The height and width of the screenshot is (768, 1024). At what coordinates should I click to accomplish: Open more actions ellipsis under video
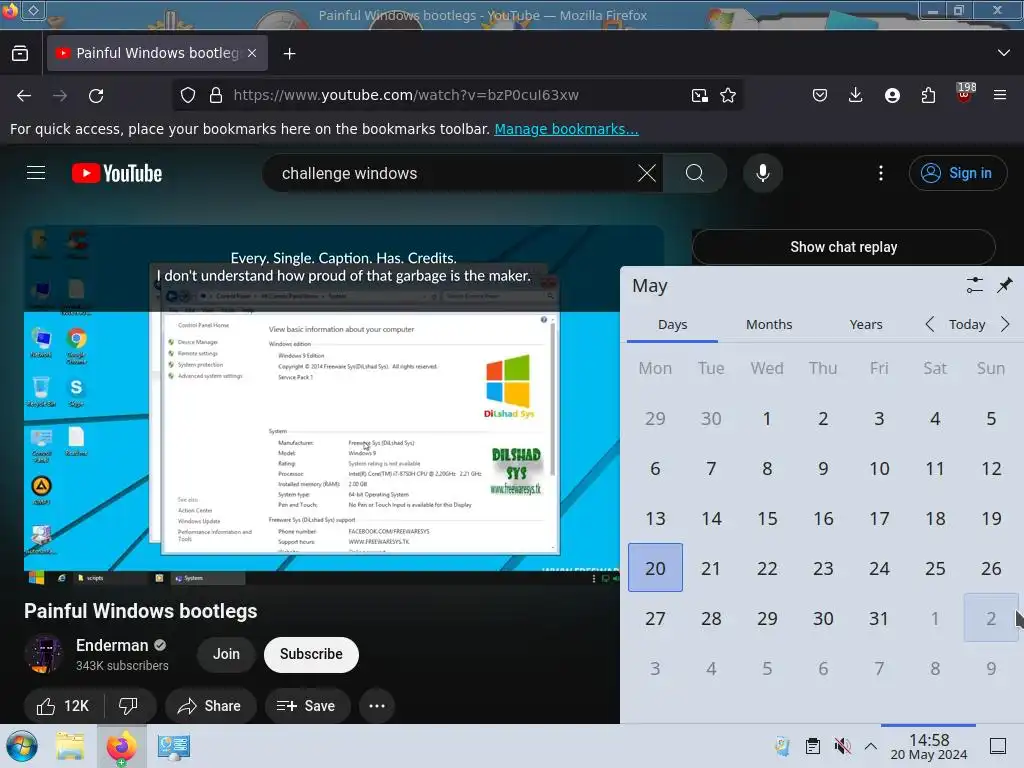pyautogui.click(x=377, y=706)
